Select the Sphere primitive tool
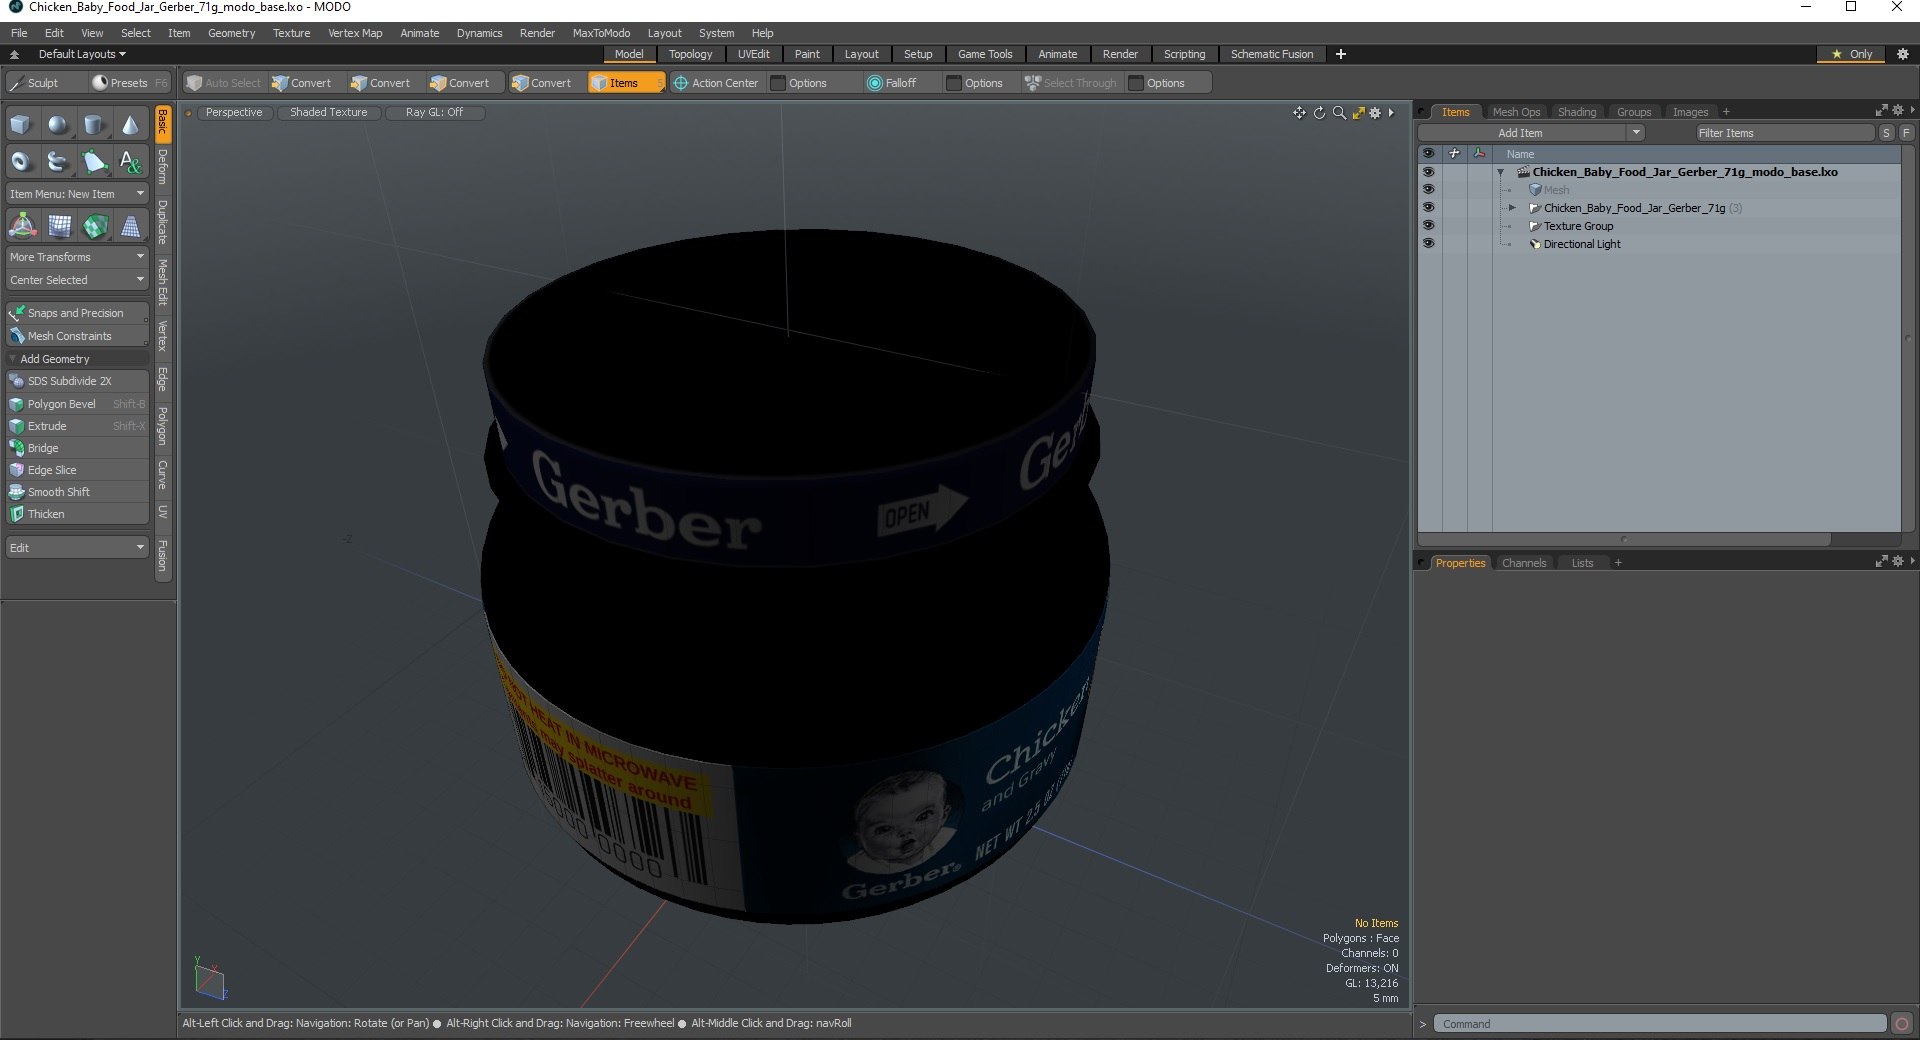1920x1040 pixels. [x=58, y=125]
